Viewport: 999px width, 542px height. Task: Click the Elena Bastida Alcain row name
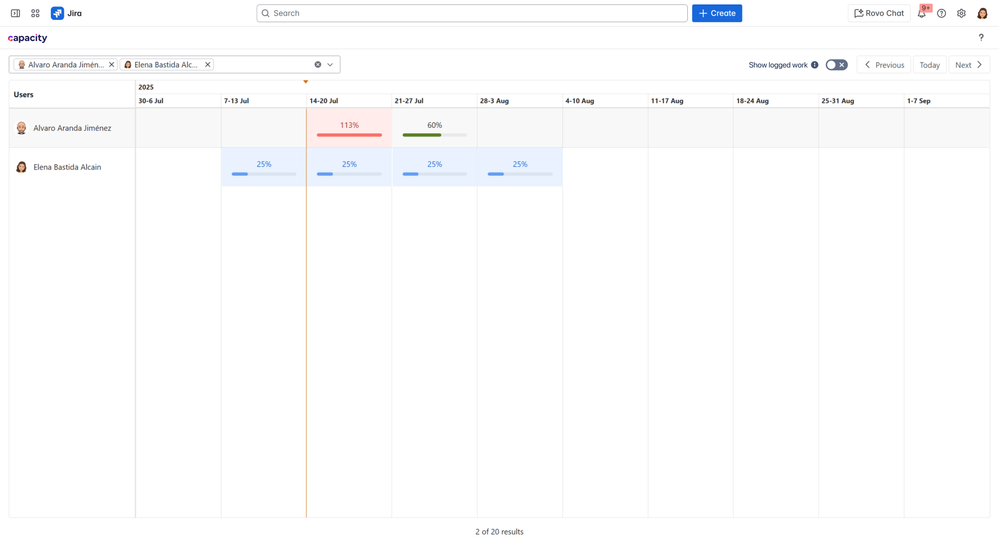pos(67,167)
